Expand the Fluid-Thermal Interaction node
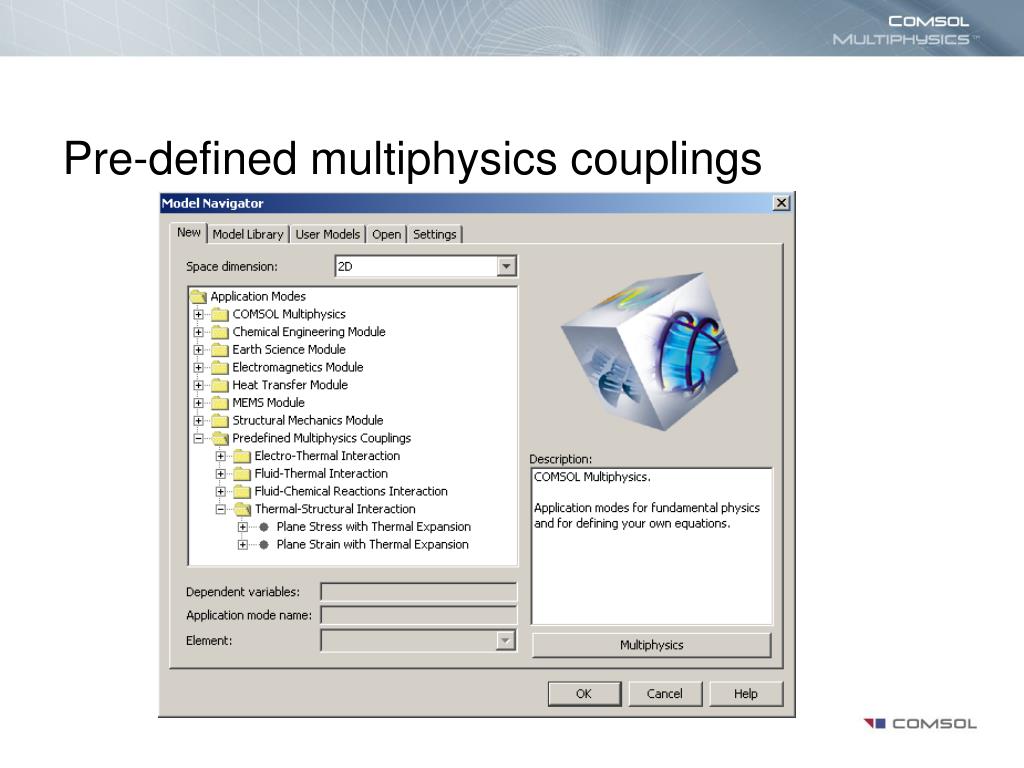 [x=221, y=473]
